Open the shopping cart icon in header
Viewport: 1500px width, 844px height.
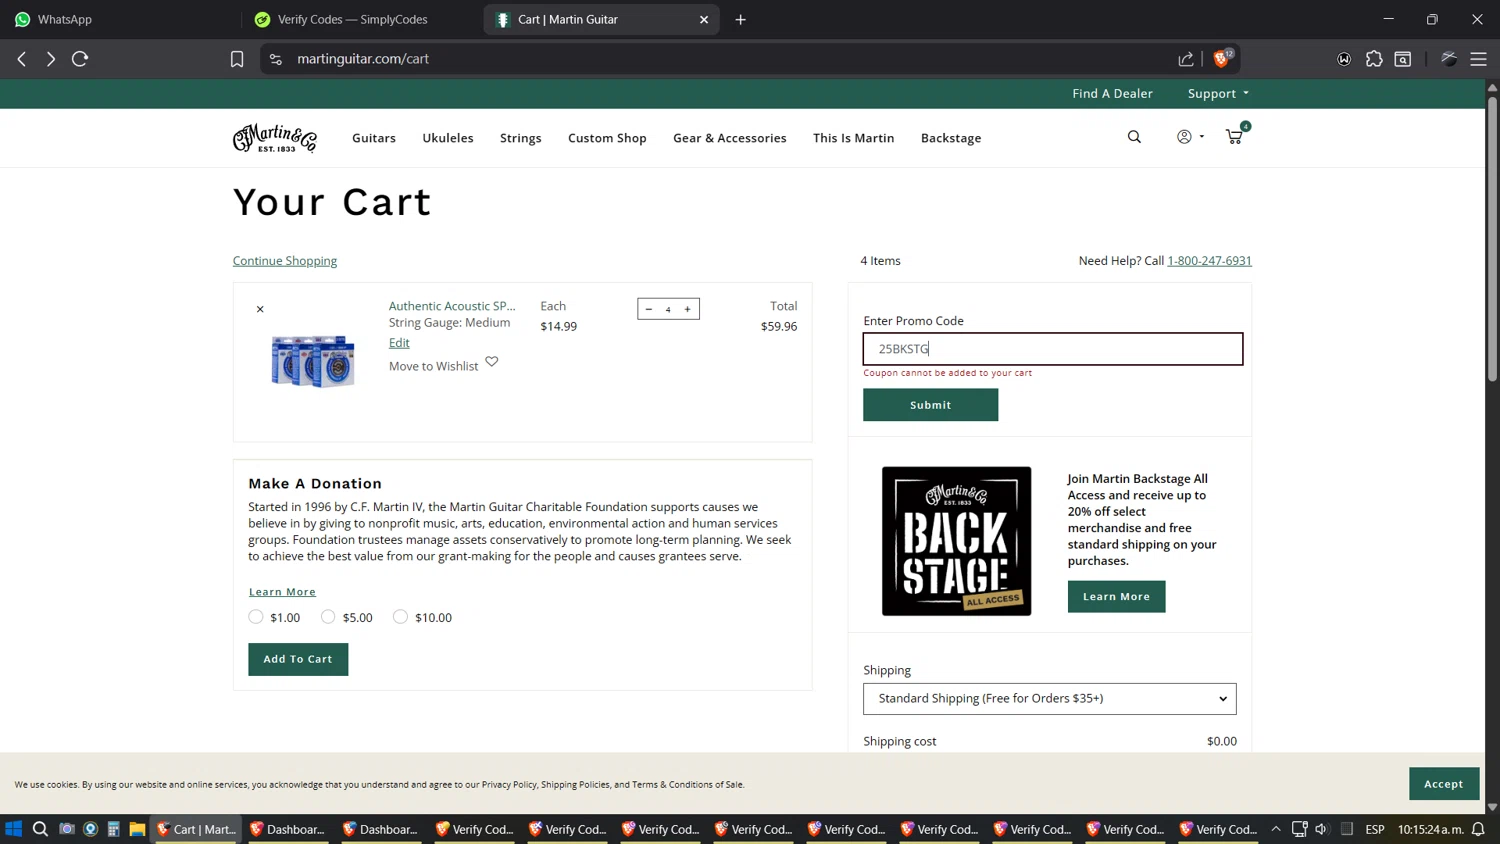coord(1235,136)
